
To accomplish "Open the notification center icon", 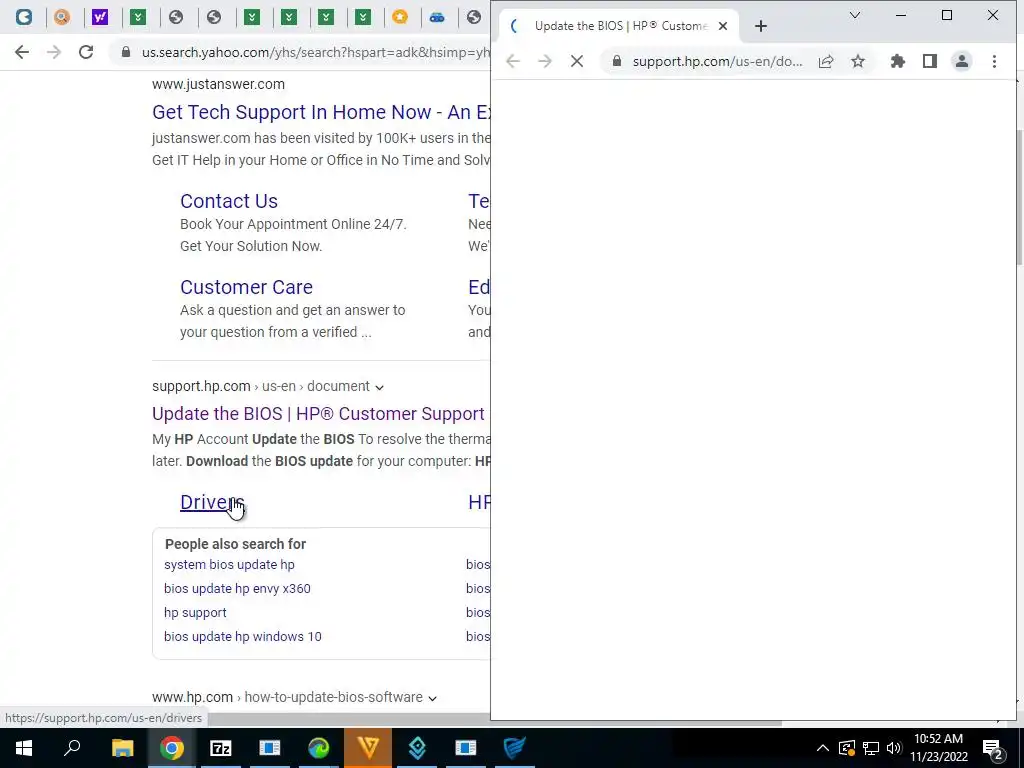I will (x=993, y=748).
